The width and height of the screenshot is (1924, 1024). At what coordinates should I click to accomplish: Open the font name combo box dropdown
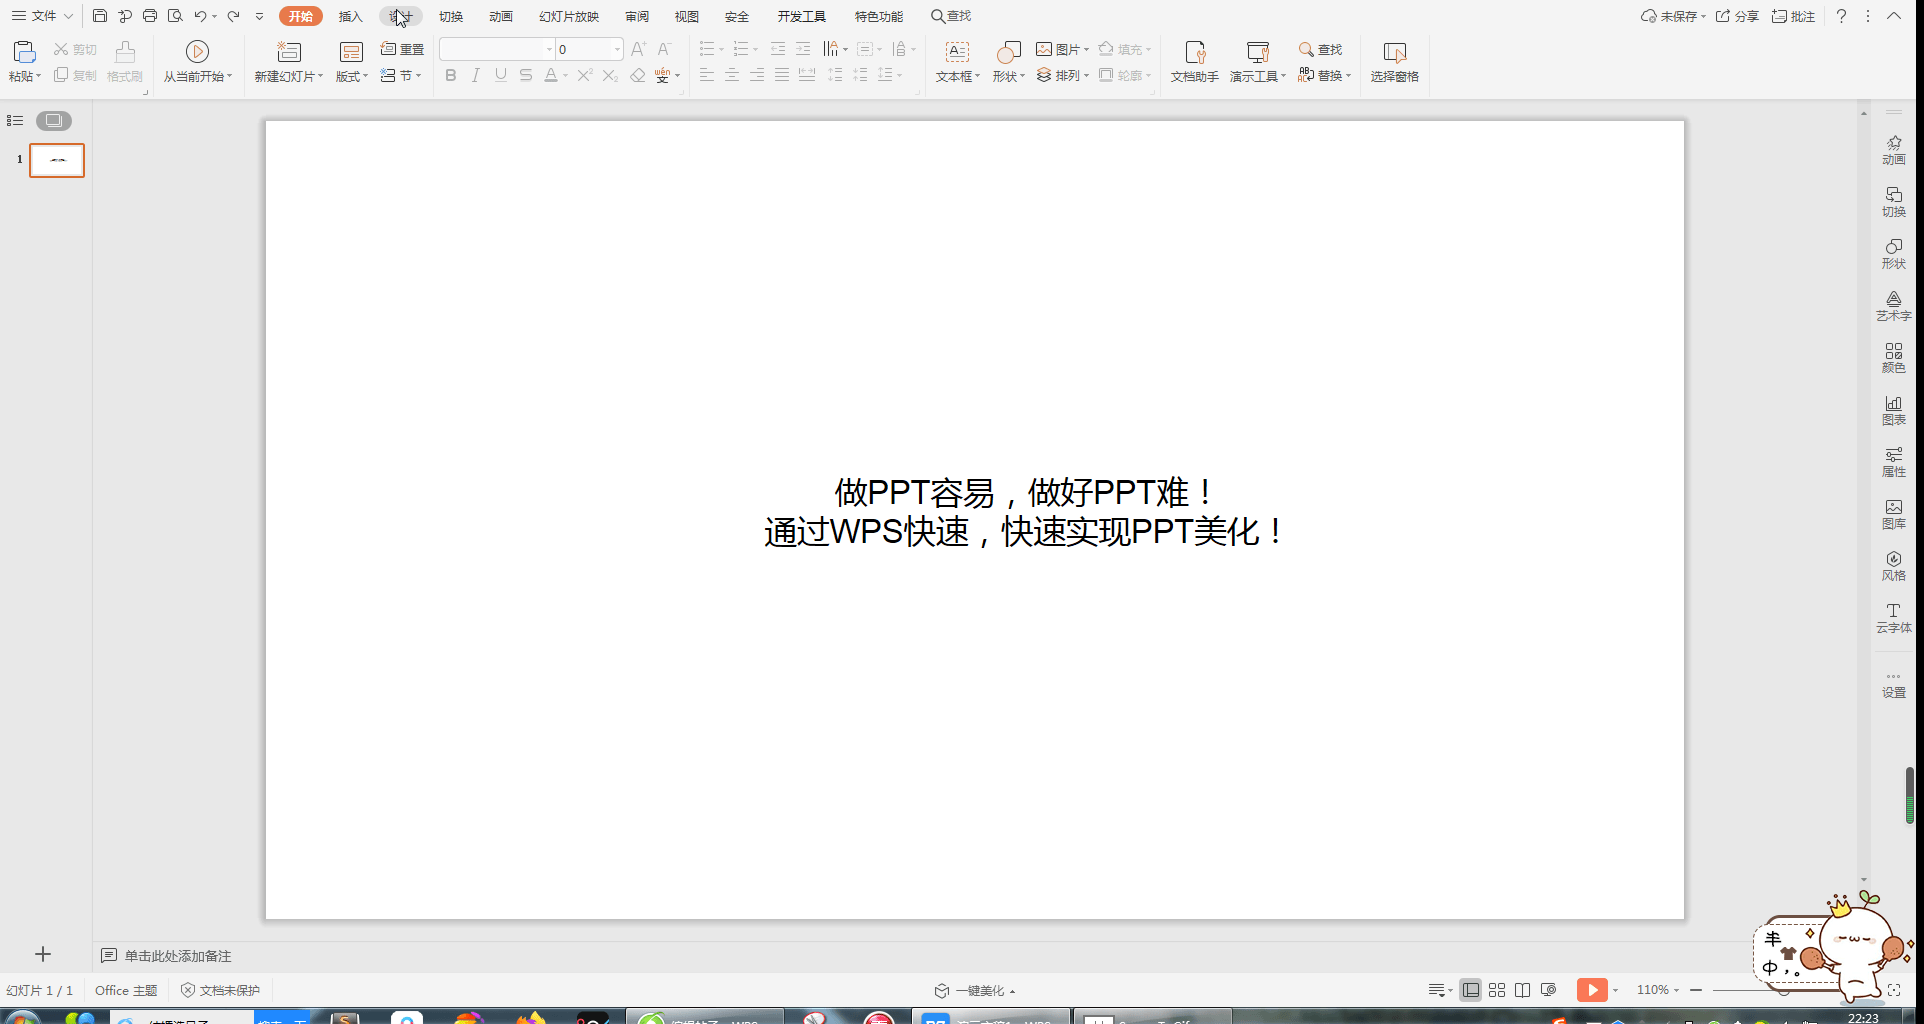point(549,49)
